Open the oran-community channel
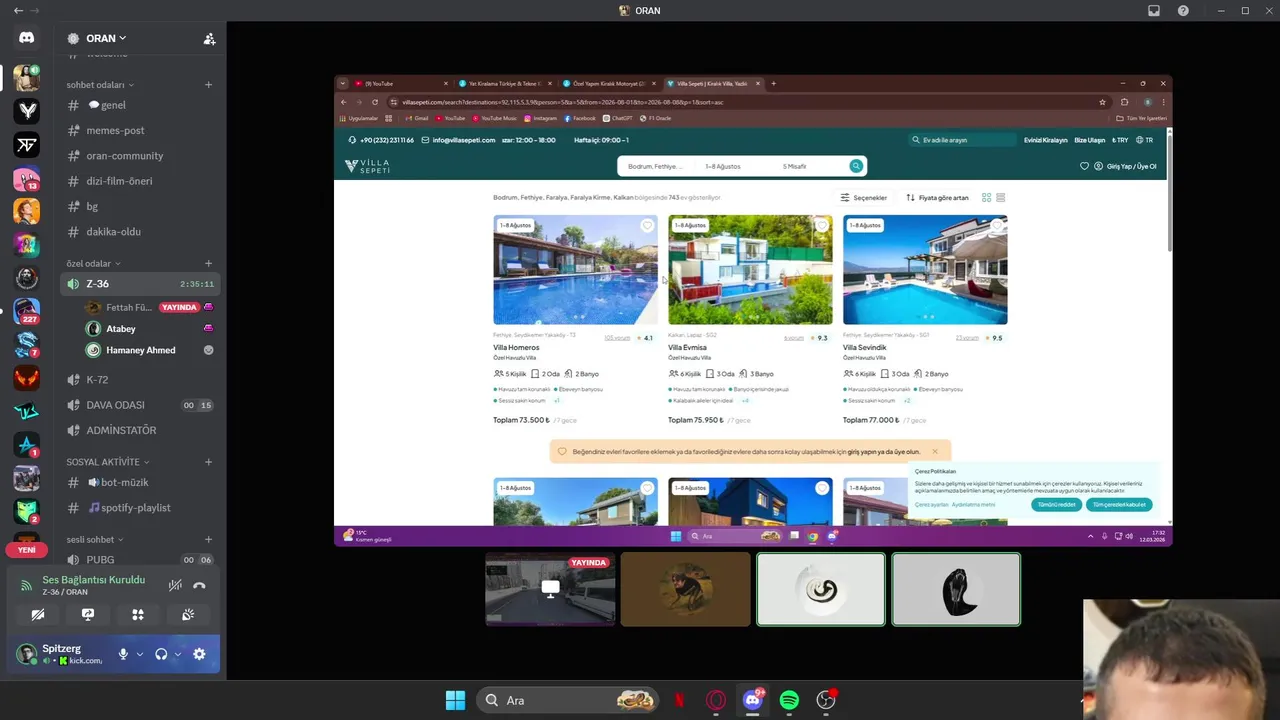 point(139,156)
